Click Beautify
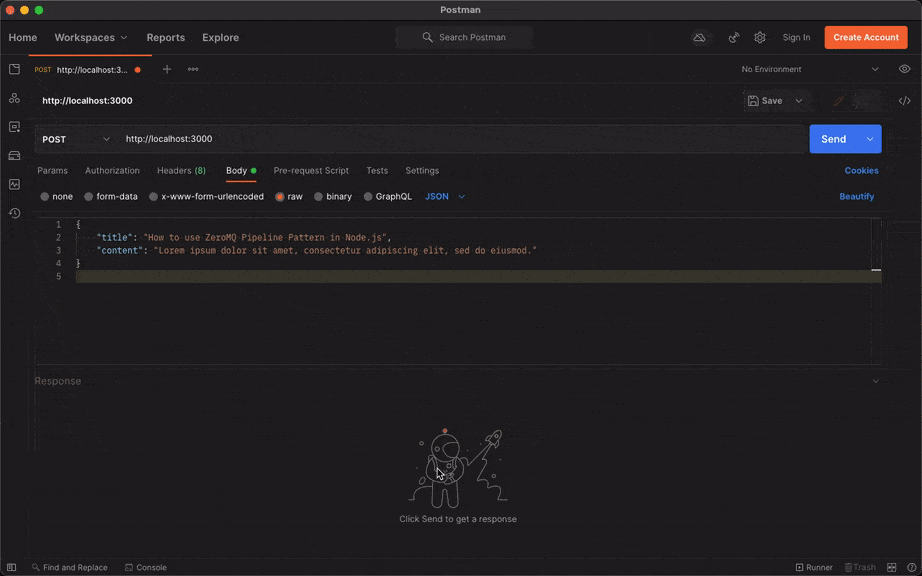This screenshot has height=576, width=922. pos(857,197)
